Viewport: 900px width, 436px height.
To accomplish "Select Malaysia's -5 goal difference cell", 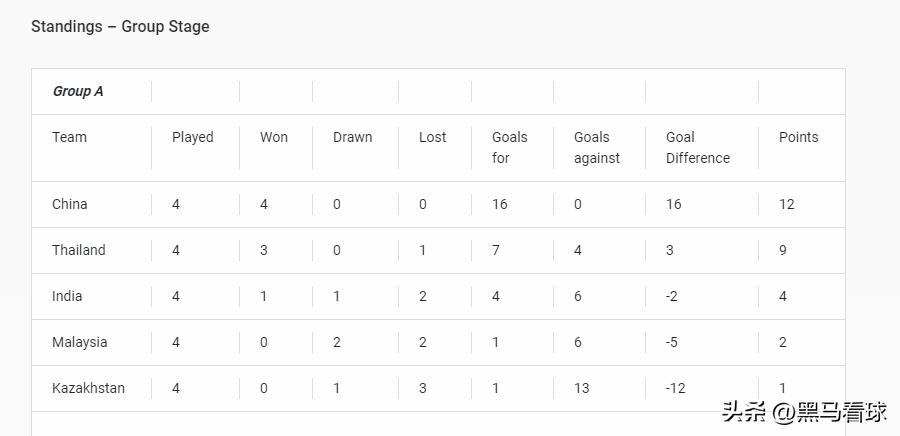I will [672, 342].
